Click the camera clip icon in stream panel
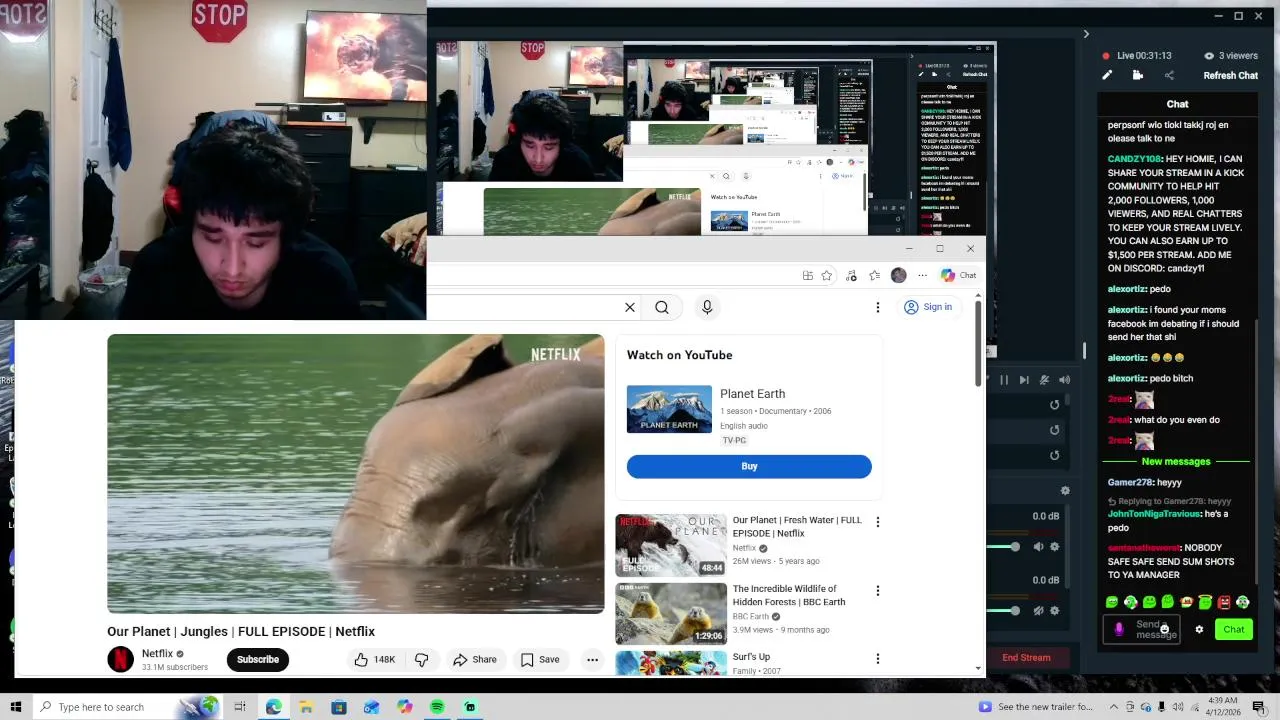This screenshot has width=1280, height=720. pyautogui.click(x=1138, y=75)
